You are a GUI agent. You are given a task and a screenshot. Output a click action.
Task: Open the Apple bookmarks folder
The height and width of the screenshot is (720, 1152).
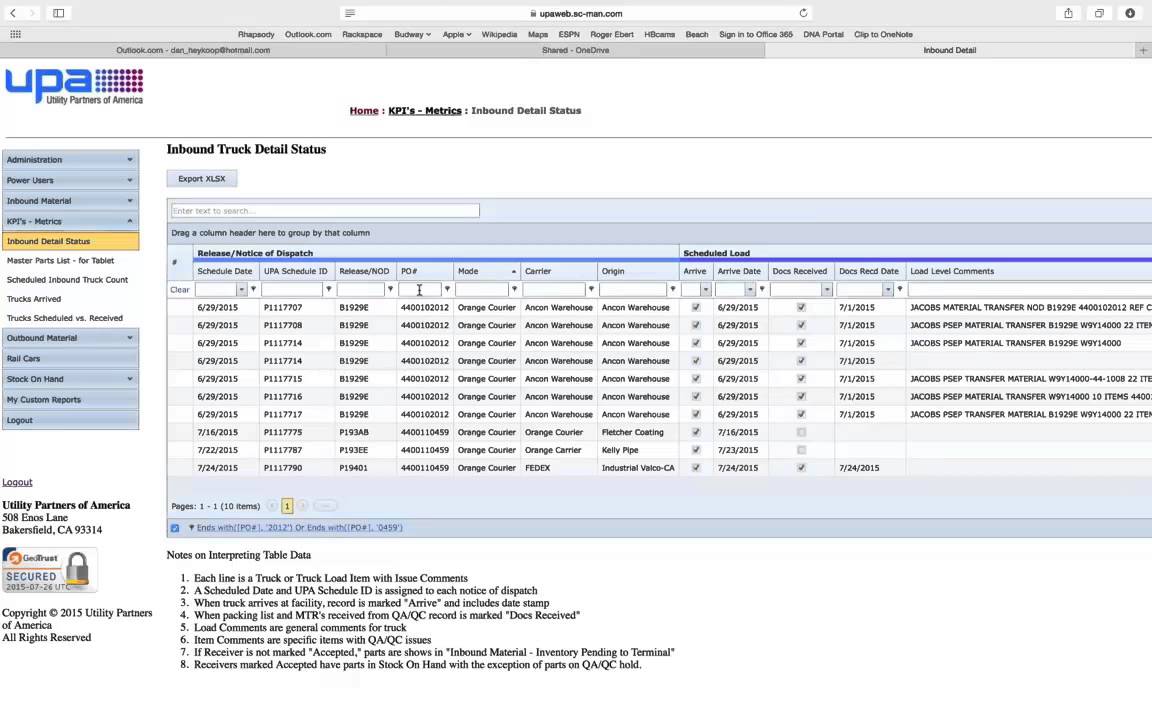coord(457,35)
